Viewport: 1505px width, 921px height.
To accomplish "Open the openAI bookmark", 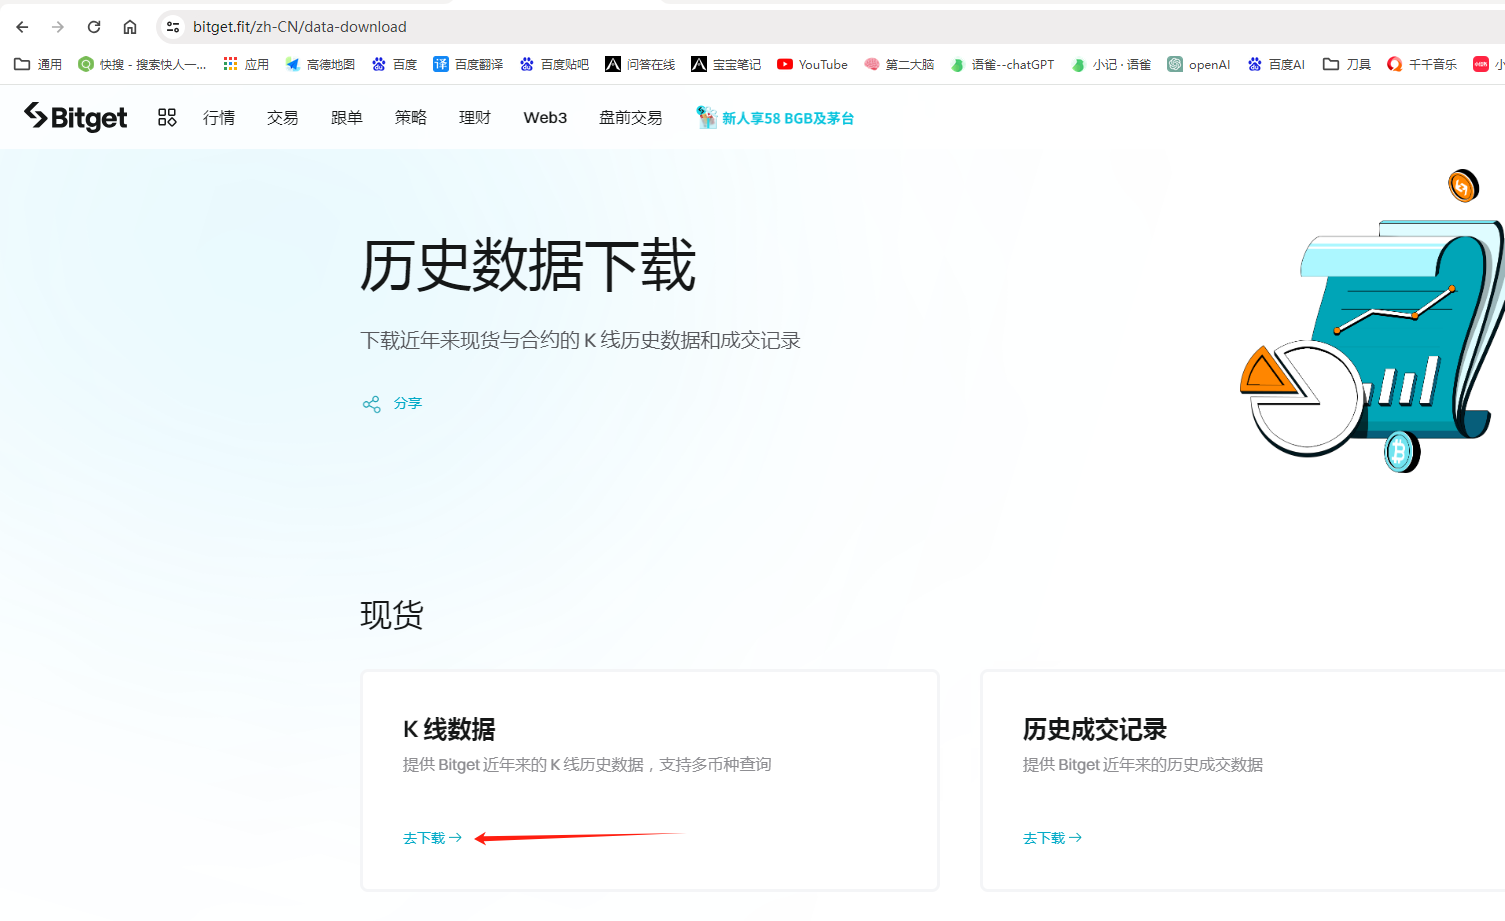I will click(x=1199, y=64).
